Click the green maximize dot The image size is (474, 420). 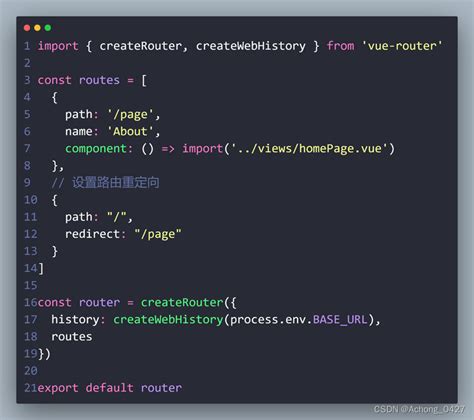click(48, 28)
